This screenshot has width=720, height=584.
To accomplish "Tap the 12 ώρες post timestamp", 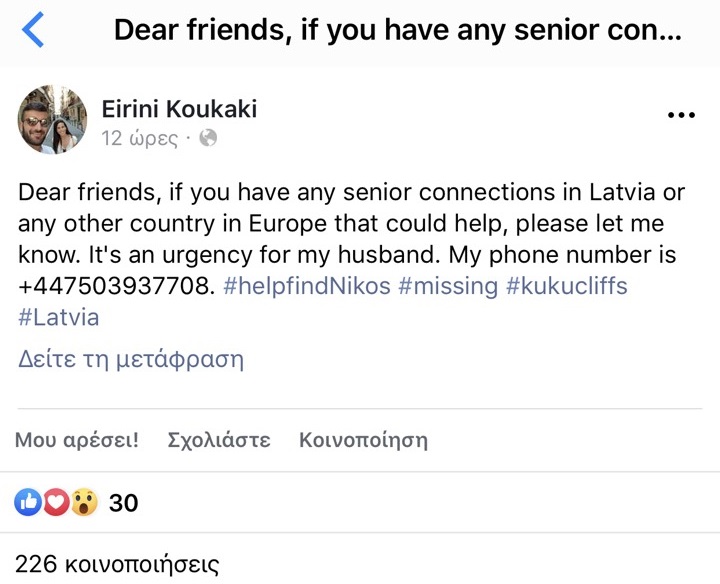I will [x=139, y=139].
